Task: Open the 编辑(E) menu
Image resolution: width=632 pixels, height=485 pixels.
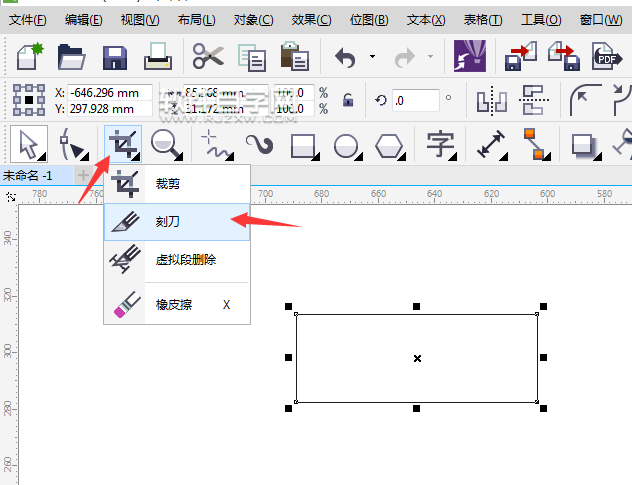Action: (83, 19)
